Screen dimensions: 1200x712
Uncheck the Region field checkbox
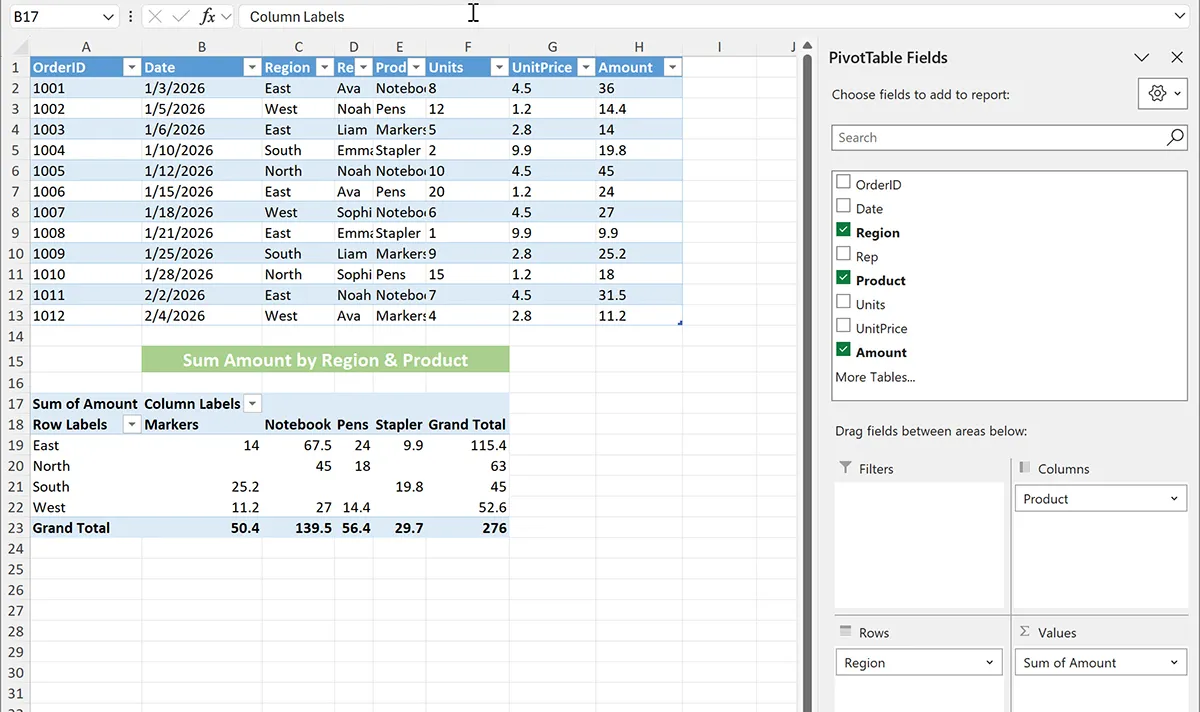843,232
